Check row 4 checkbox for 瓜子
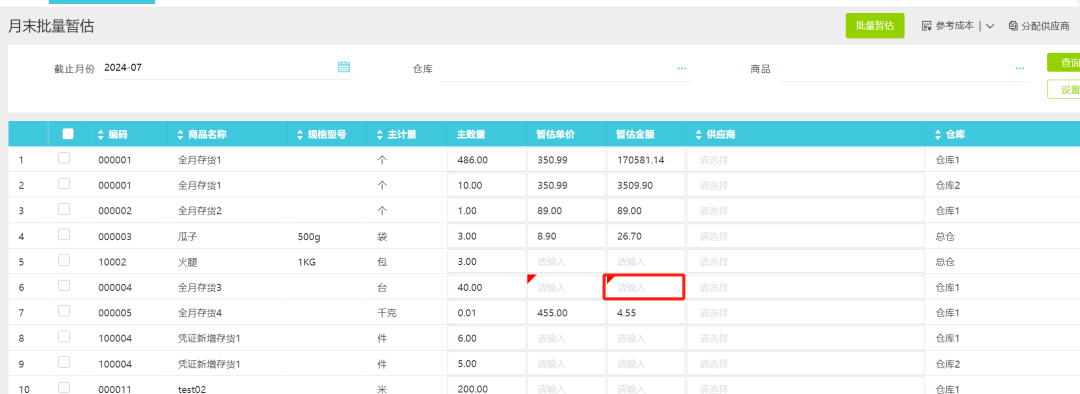This screenshot has height=394, width=1080. click(x=64, y=234)
